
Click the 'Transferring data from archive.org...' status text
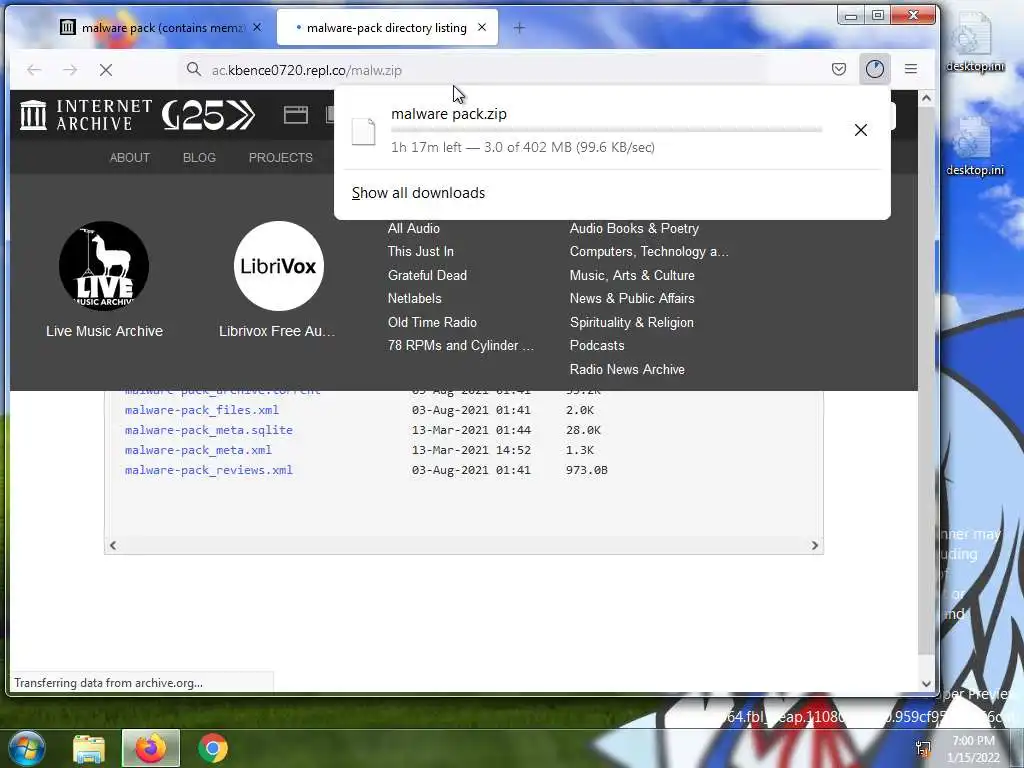click(x=108, y=682)
